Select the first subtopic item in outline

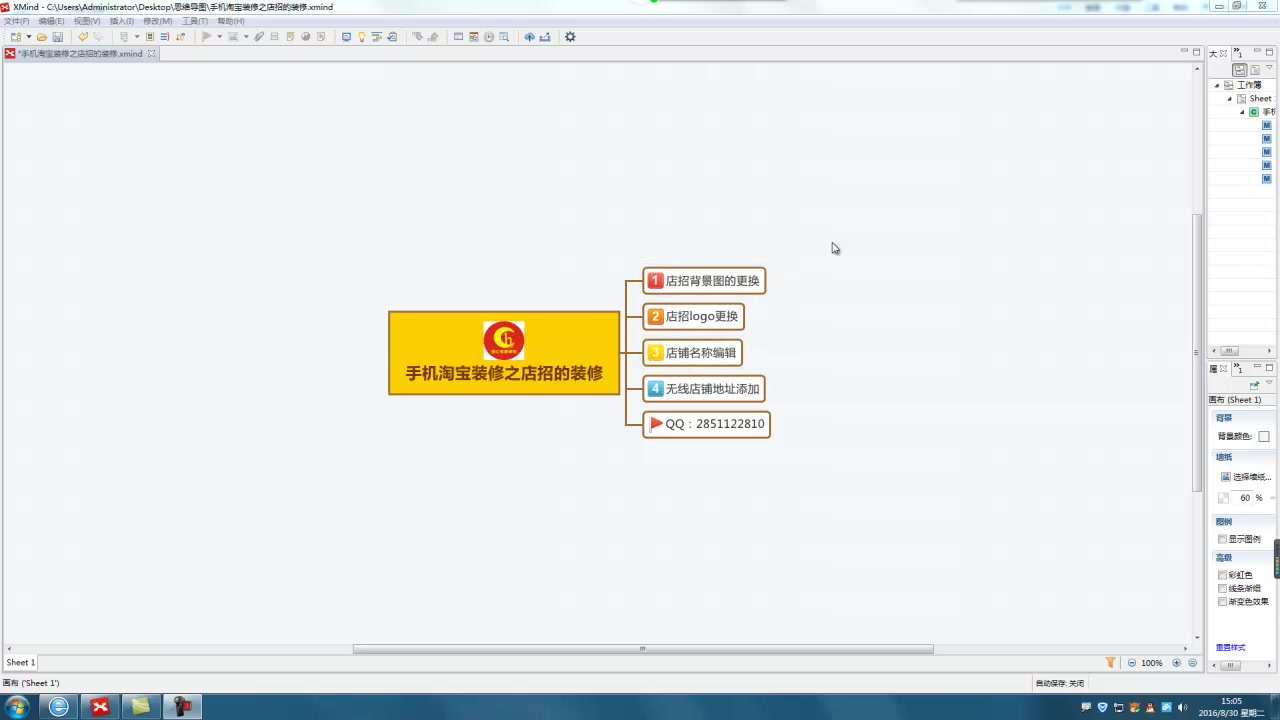pos(1267,126)
